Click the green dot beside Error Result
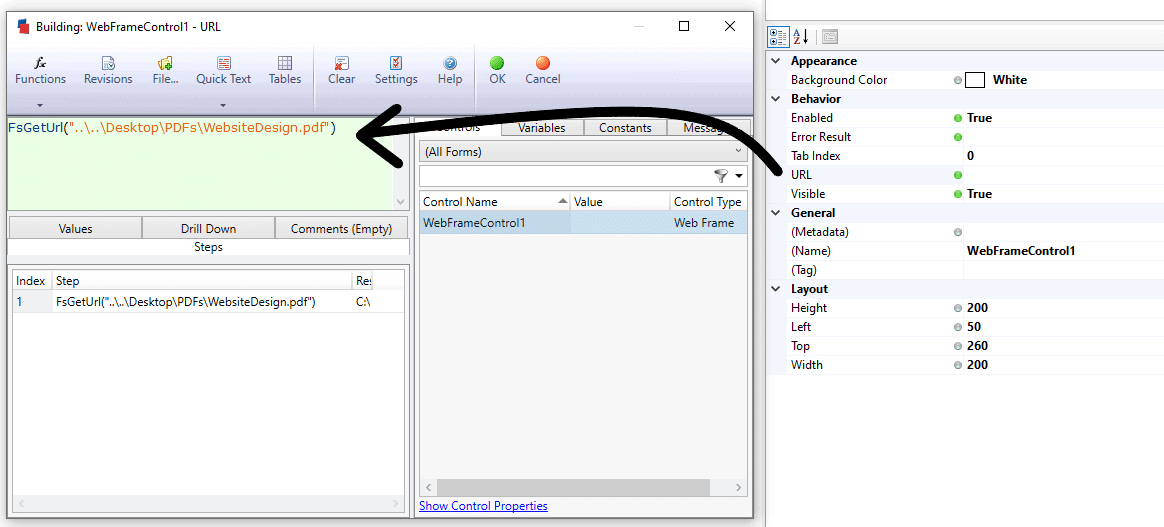1164x527 pixels. 958,137
